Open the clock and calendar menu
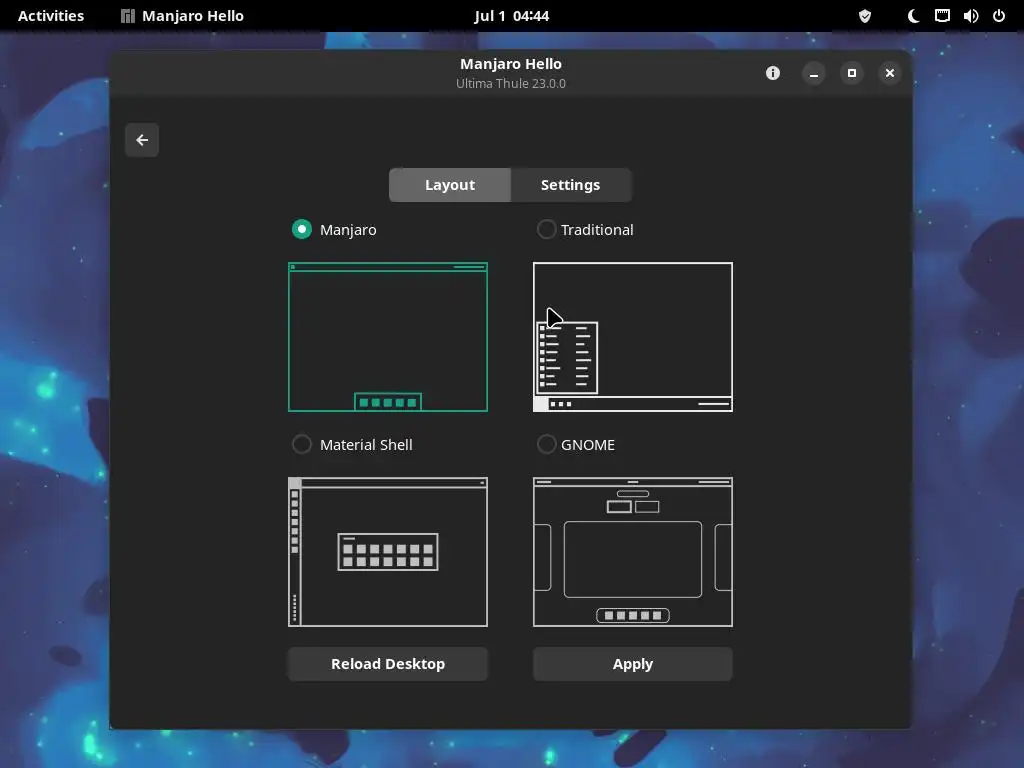1024x768 pixels. pos(511,16)
